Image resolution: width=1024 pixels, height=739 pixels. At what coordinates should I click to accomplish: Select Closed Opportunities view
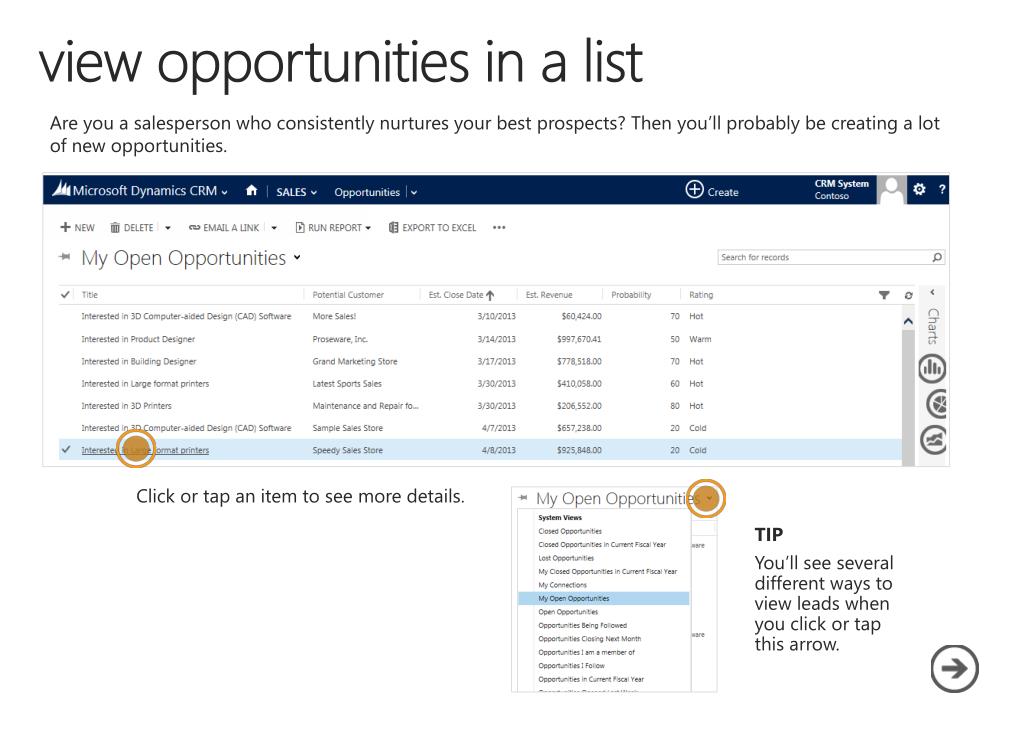click(x=570, y=531)
